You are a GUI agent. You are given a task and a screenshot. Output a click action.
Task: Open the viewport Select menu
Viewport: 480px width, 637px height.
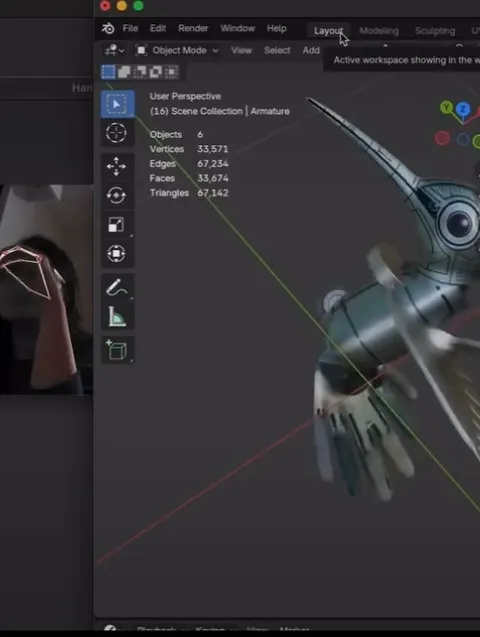coord(277,50)
